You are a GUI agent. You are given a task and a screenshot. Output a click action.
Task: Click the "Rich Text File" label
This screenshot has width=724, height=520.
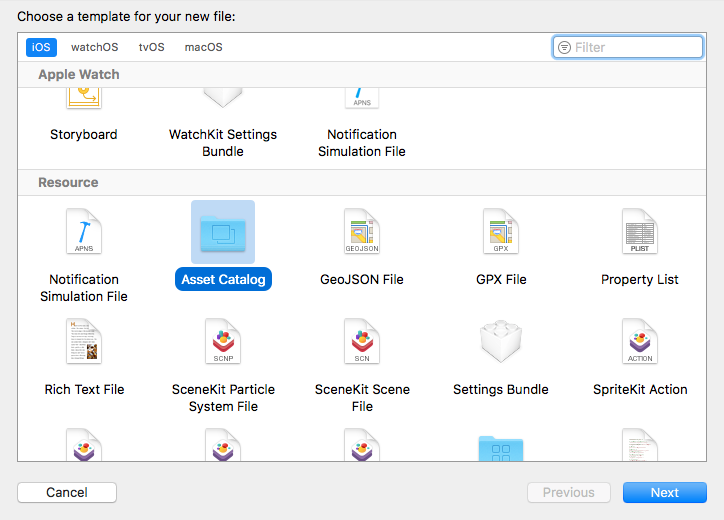coord(84,389)
